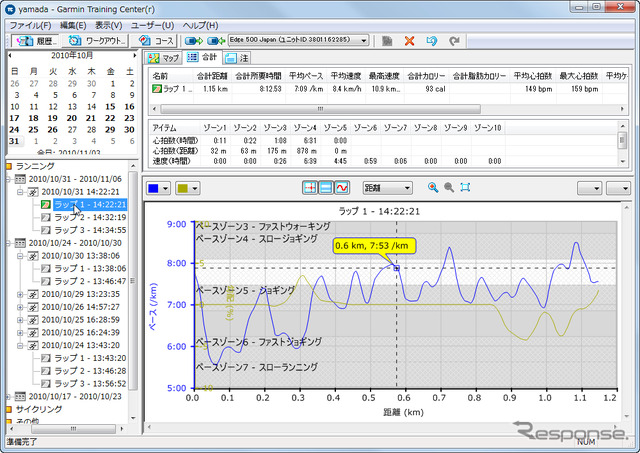Click the activity tree vertical scrollbar

coord(133,281)
